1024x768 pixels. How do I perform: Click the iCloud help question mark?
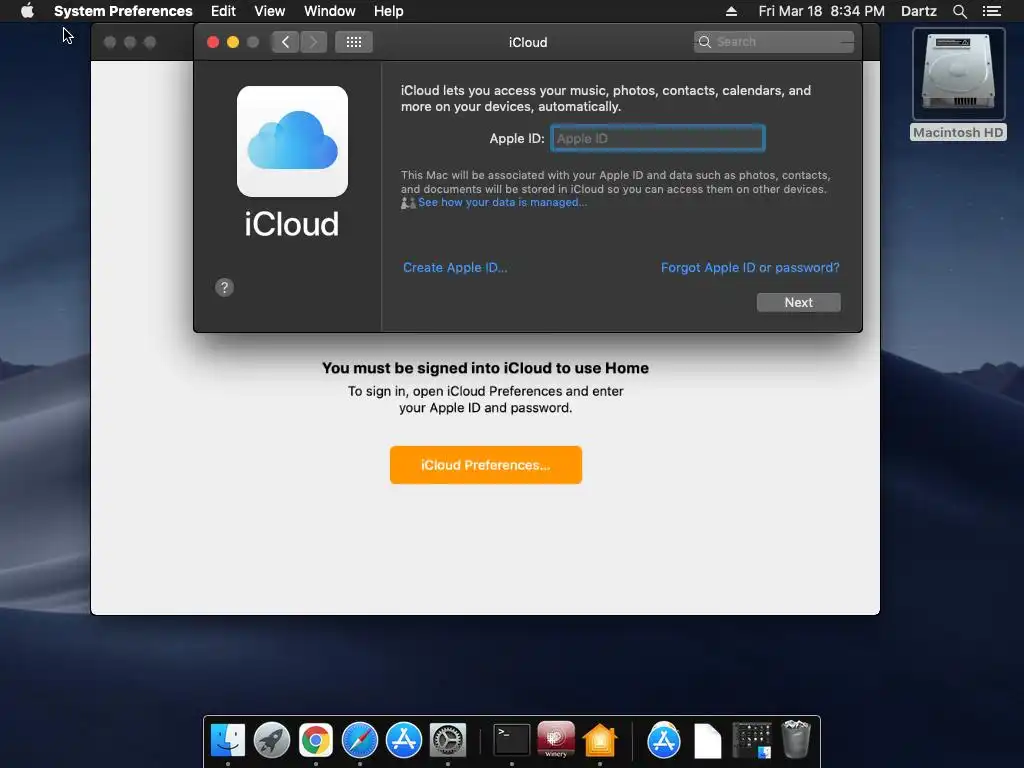click(224, 287)
